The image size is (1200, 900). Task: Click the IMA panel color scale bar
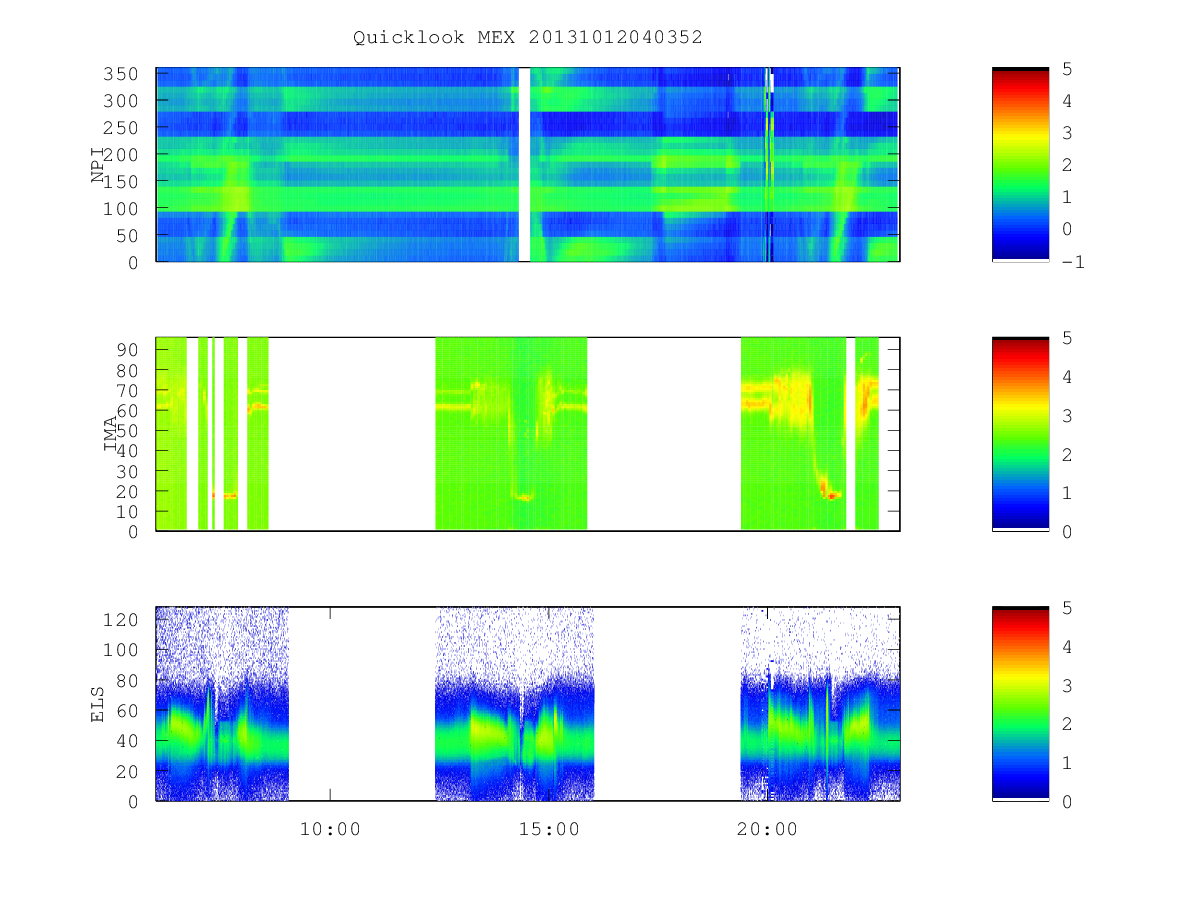pos(1020,434)
